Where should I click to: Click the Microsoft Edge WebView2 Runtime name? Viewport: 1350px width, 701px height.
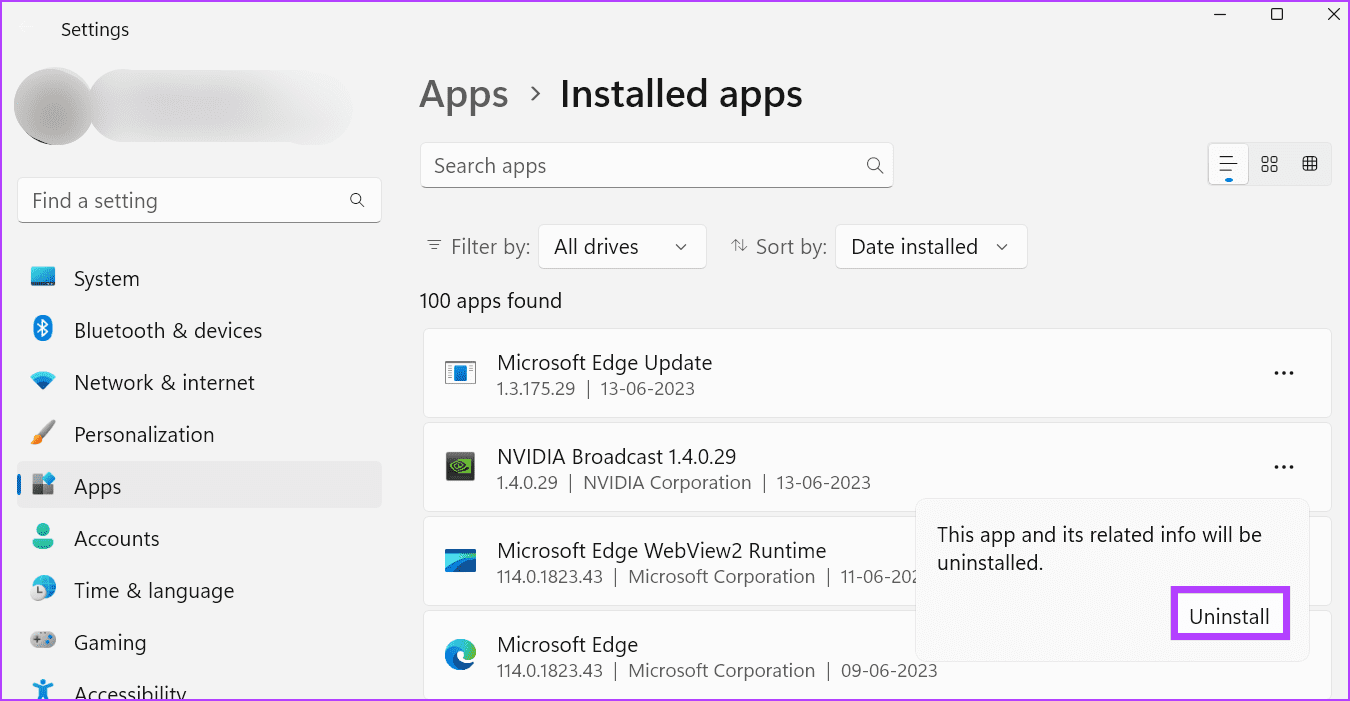pos(661,551)
